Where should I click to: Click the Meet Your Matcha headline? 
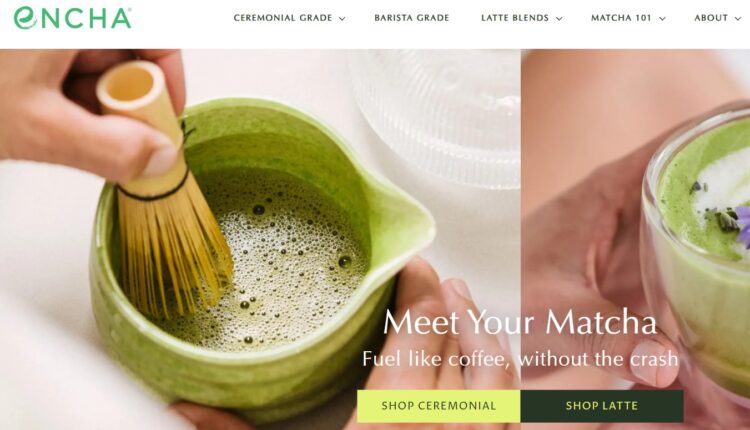(520, 322)
